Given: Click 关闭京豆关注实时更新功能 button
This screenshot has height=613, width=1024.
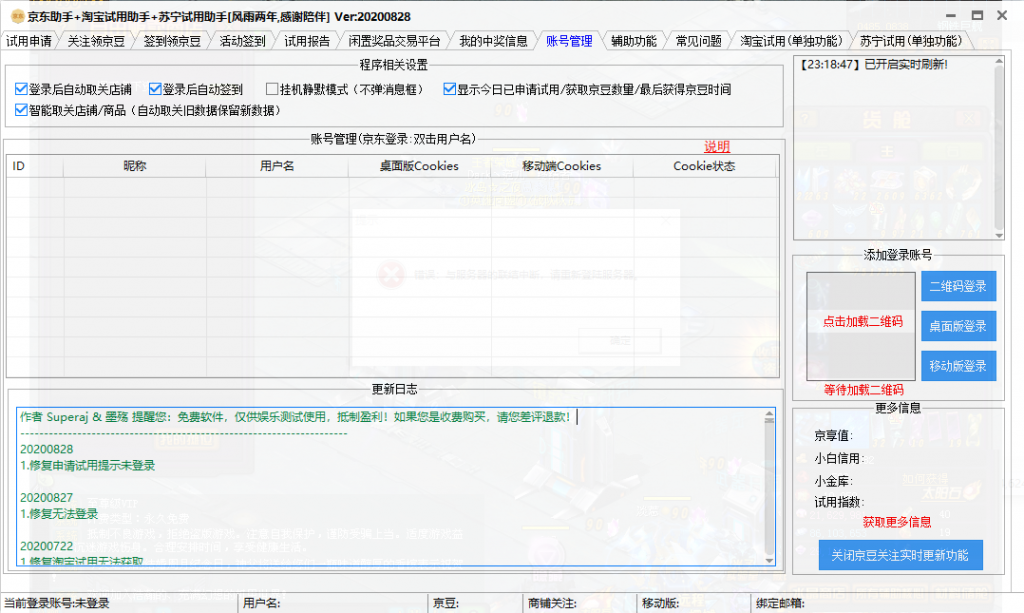Looking at the screenshot, I should click(x=900, y=555).
